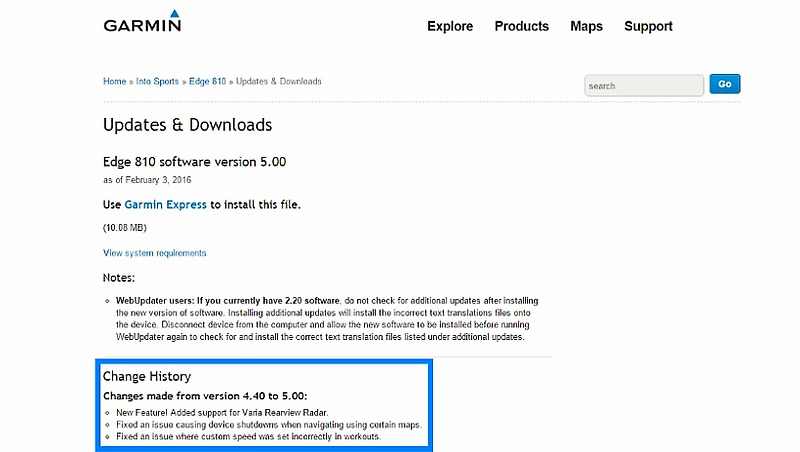The width and height of the screenshot is (800, 452).
Task: Click the Varia Rearview Radar change entry
Action: [x=222, y=413]
